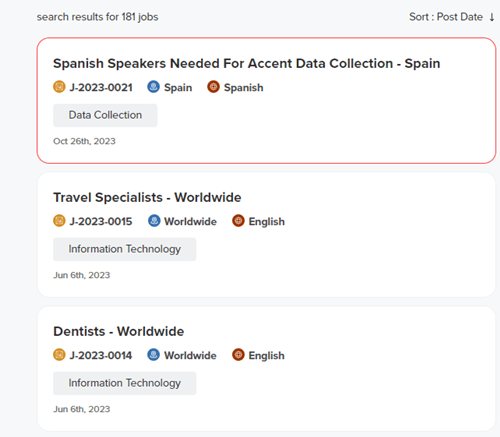This screenshot has width=500, height=437.
Task: Click the J-2023-0015 job ID text
Action: pyautogui.click(x=101, y=222)
